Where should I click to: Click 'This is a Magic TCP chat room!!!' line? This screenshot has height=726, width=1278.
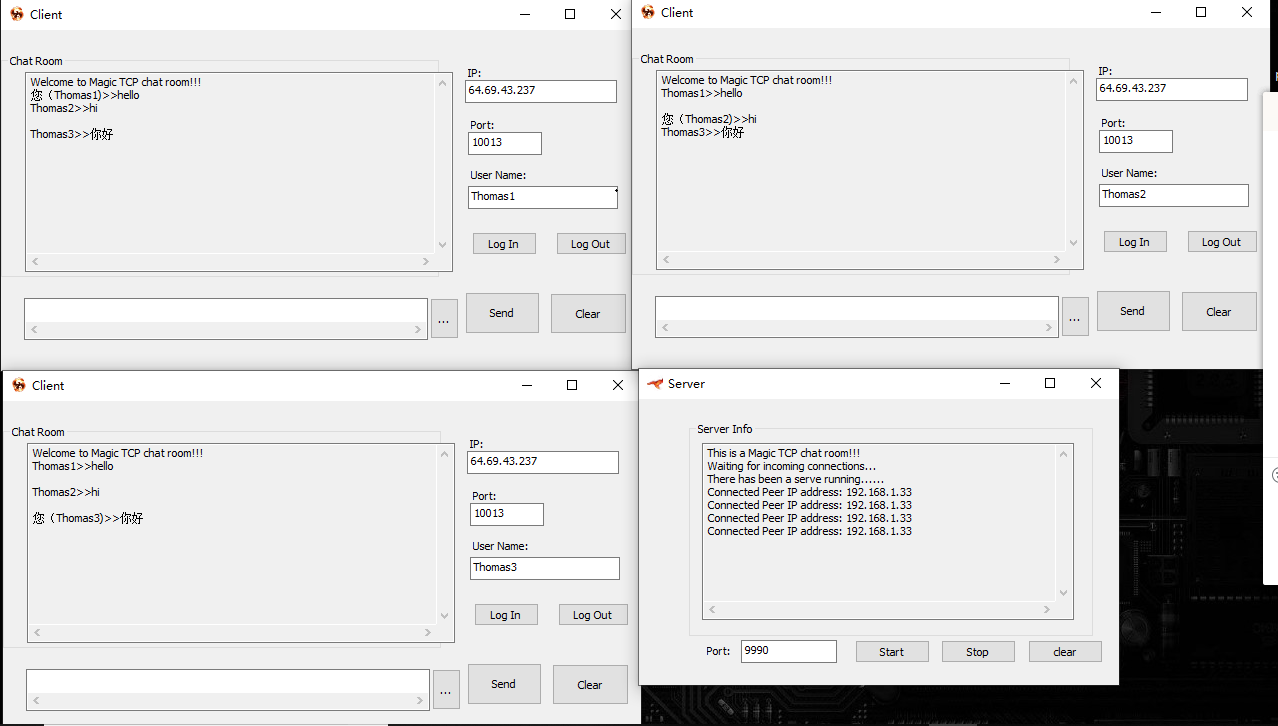pyautogui.click(x=783, y=453)
